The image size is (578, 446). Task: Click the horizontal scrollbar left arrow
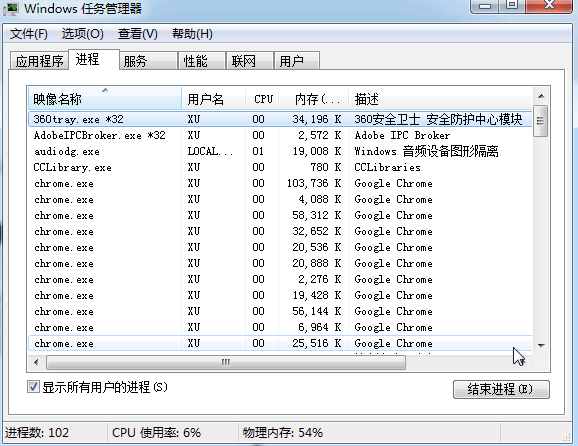[x=36, y=362]
